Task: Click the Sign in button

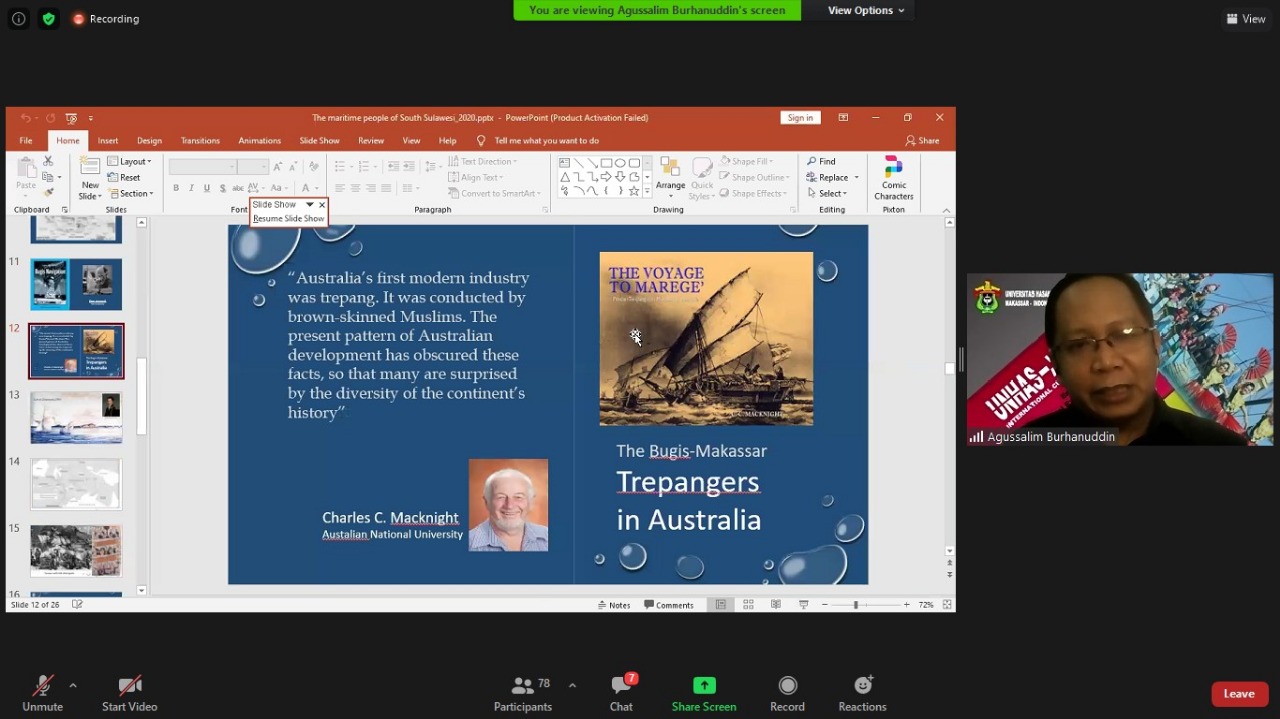Action: 800,118
